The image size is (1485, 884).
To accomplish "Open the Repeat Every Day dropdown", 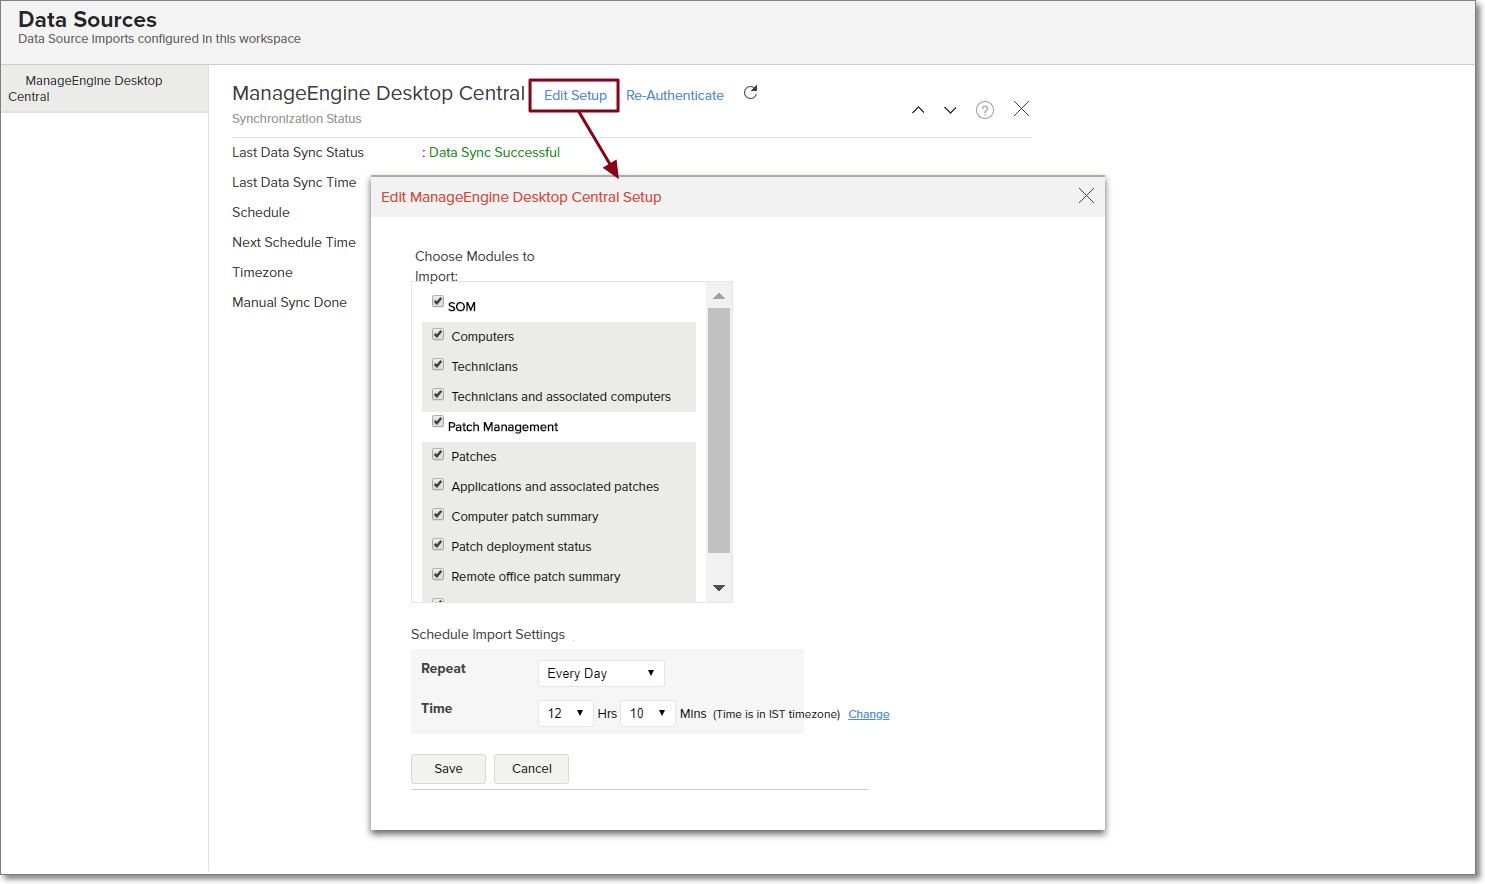I will 601,673.
